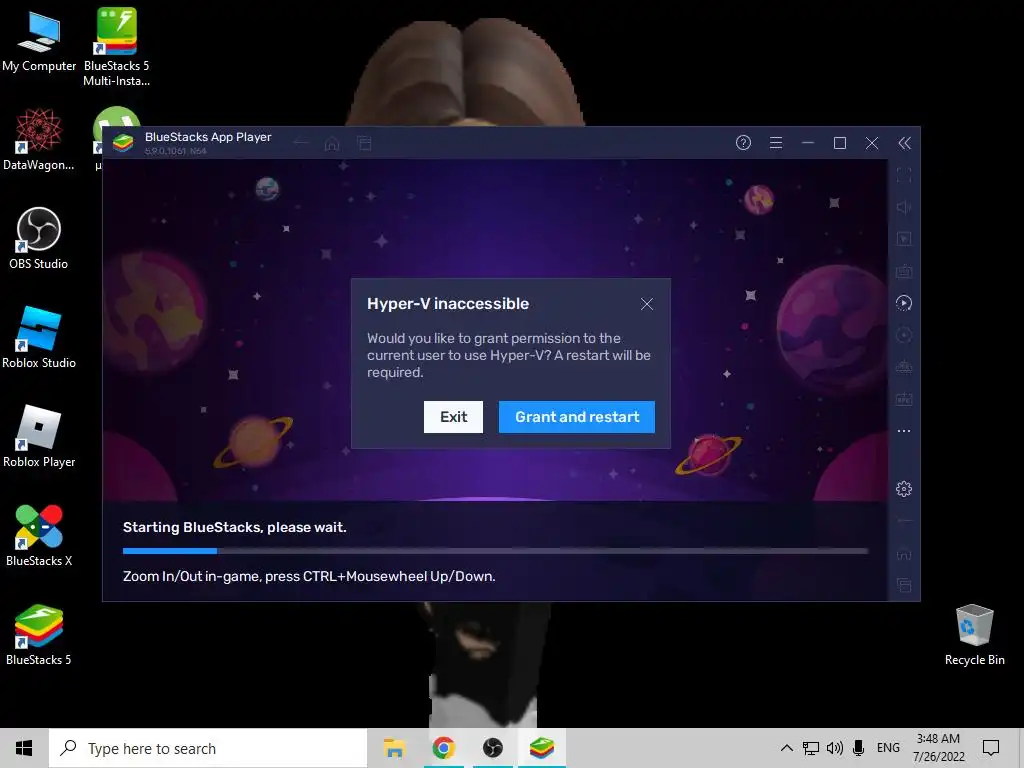Select BlueStacks 5 desktop icon

click(39, 635)
